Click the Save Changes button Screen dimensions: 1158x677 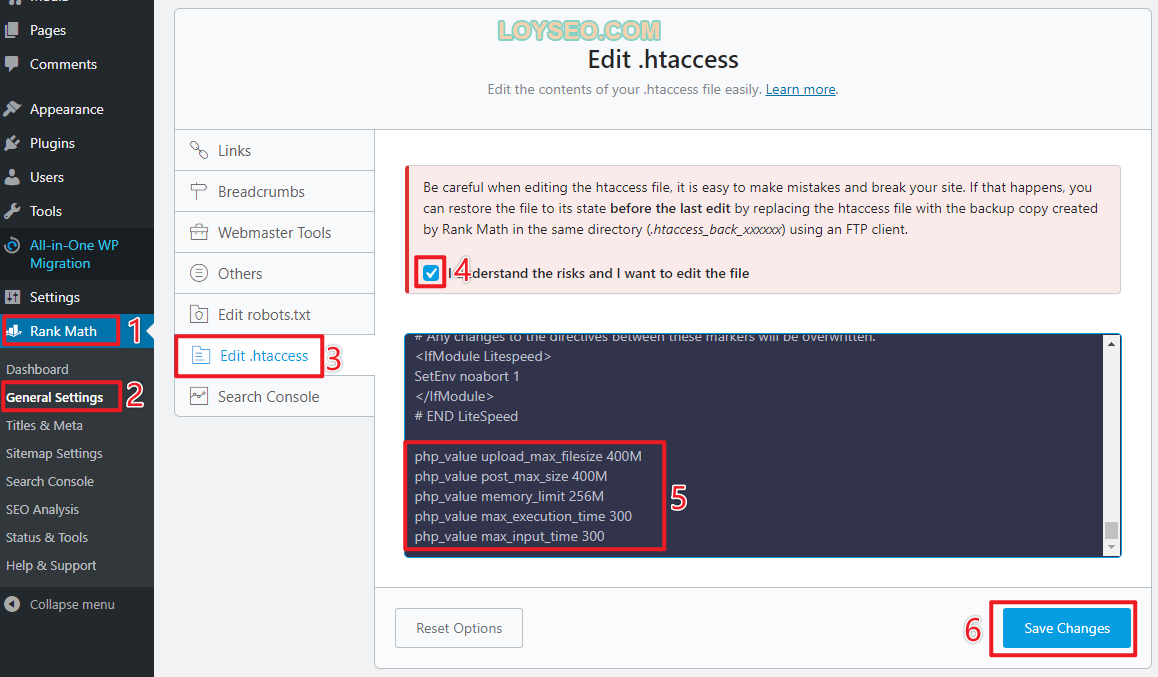[x=1066, y=628]
